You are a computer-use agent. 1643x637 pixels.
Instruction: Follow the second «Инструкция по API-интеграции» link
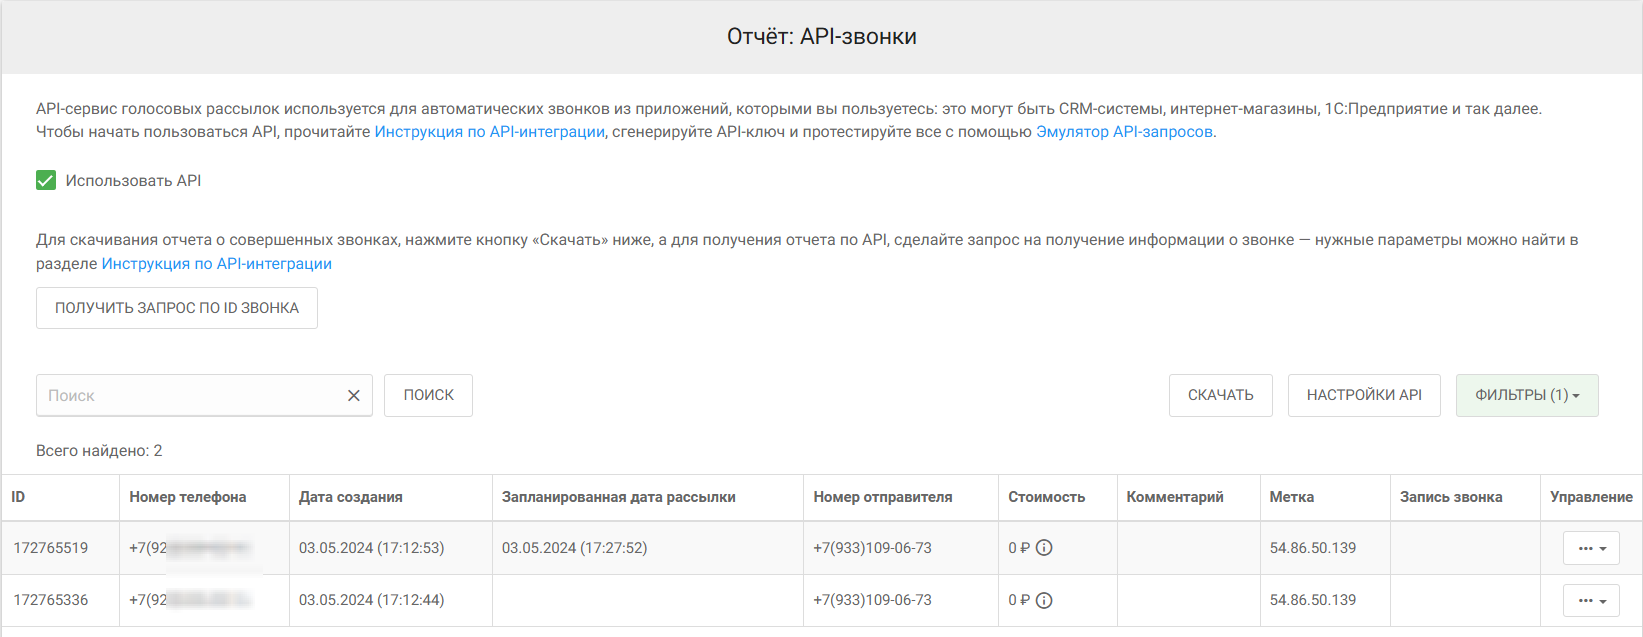[x=217, y=264]
